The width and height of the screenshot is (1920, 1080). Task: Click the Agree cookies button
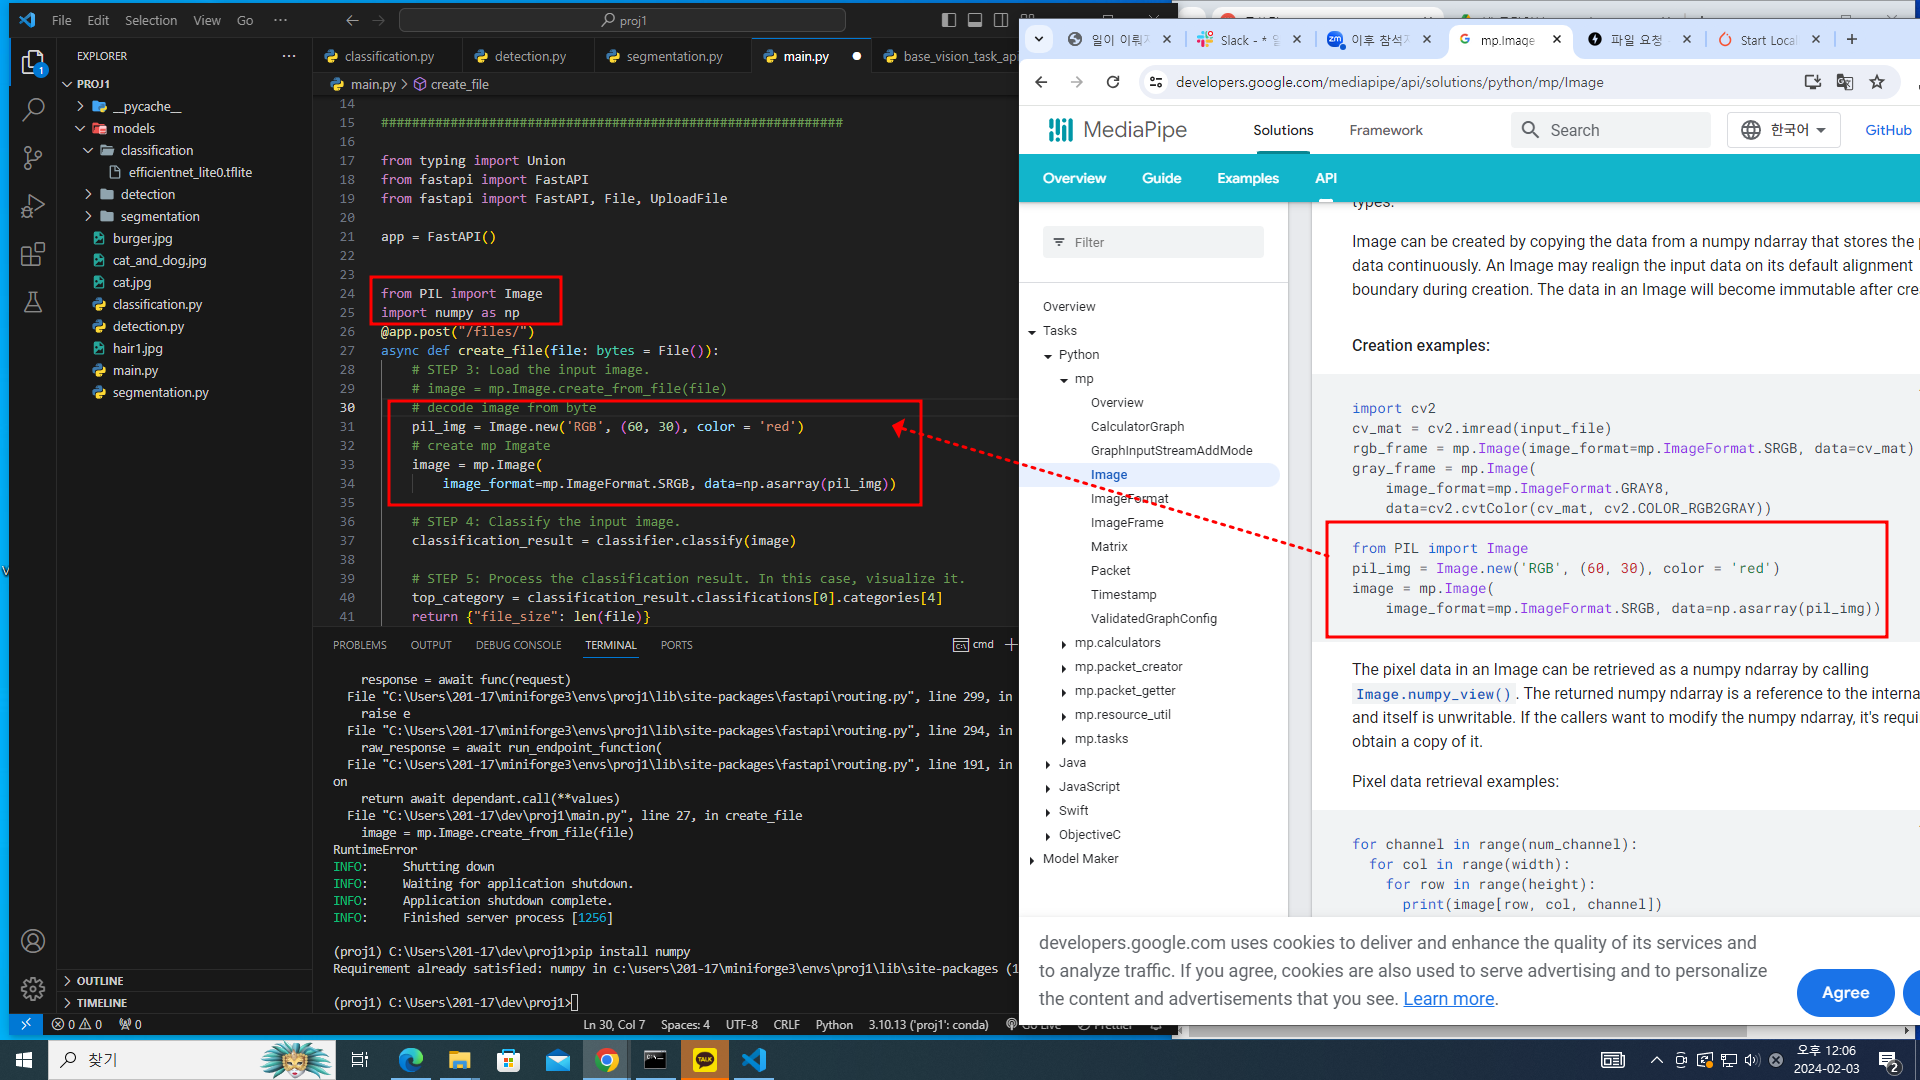1844,992
